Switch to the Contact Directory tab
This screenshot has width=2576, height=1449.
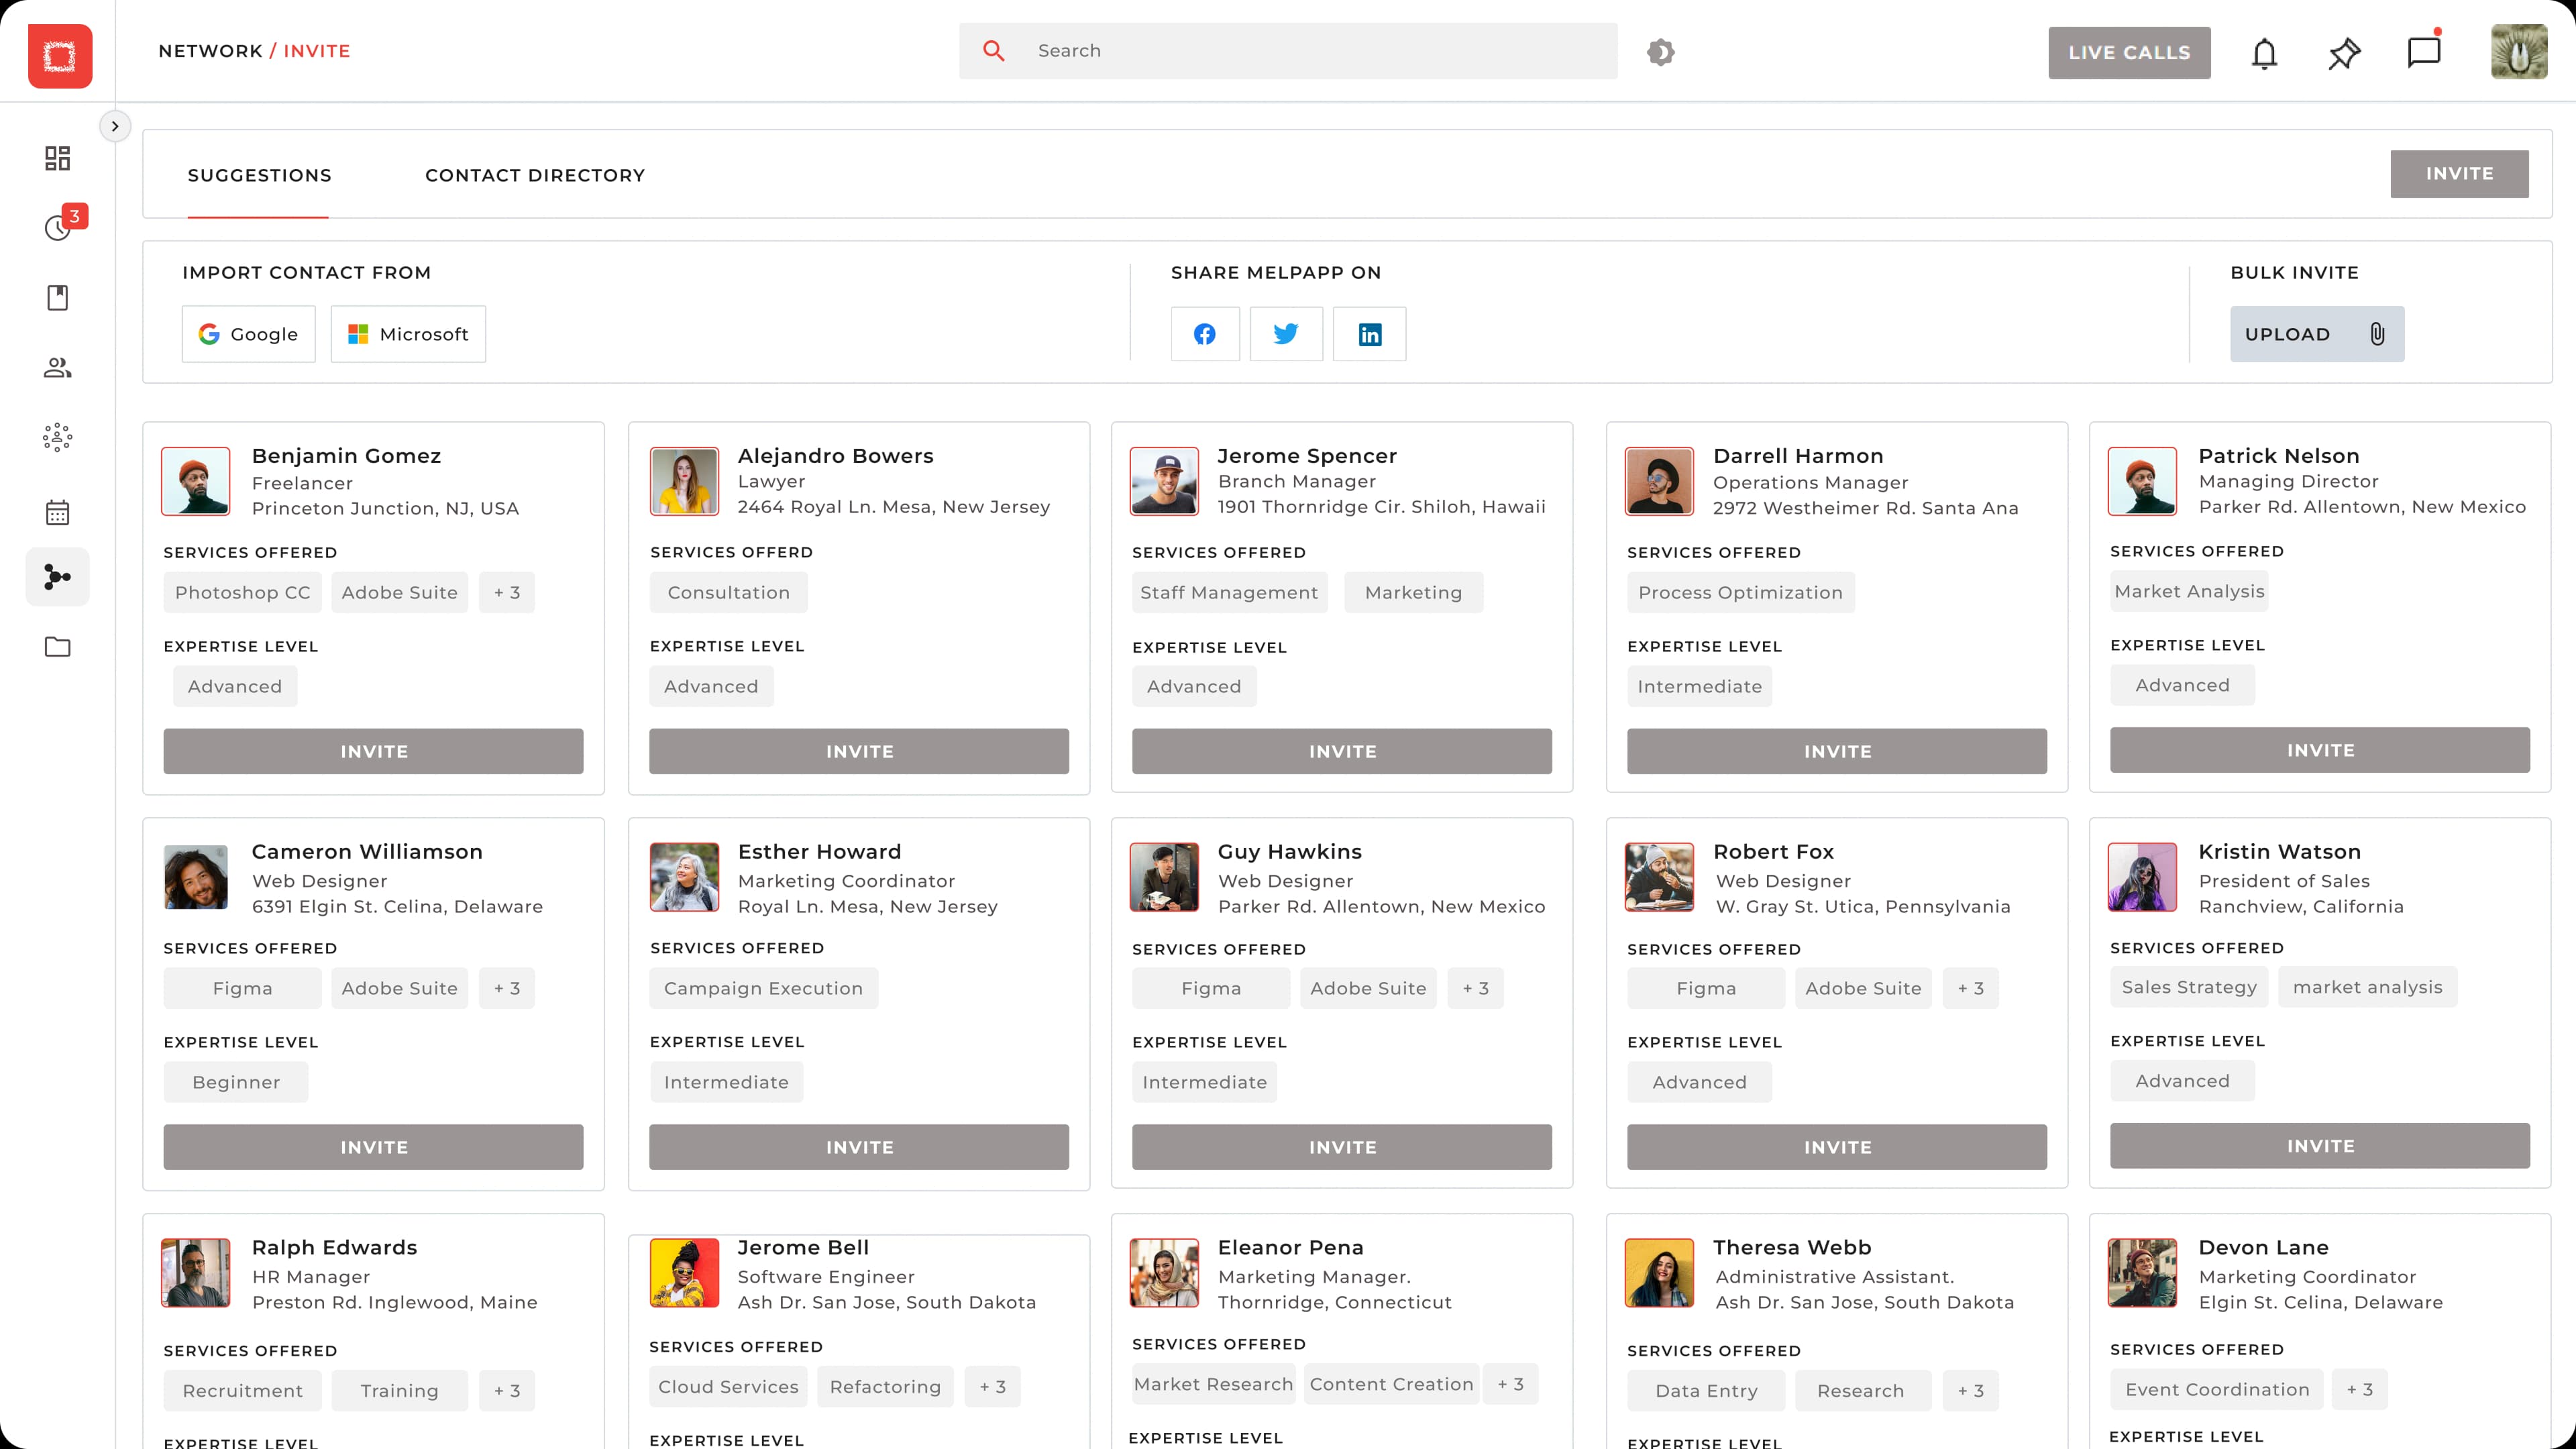tap(535, 175)
